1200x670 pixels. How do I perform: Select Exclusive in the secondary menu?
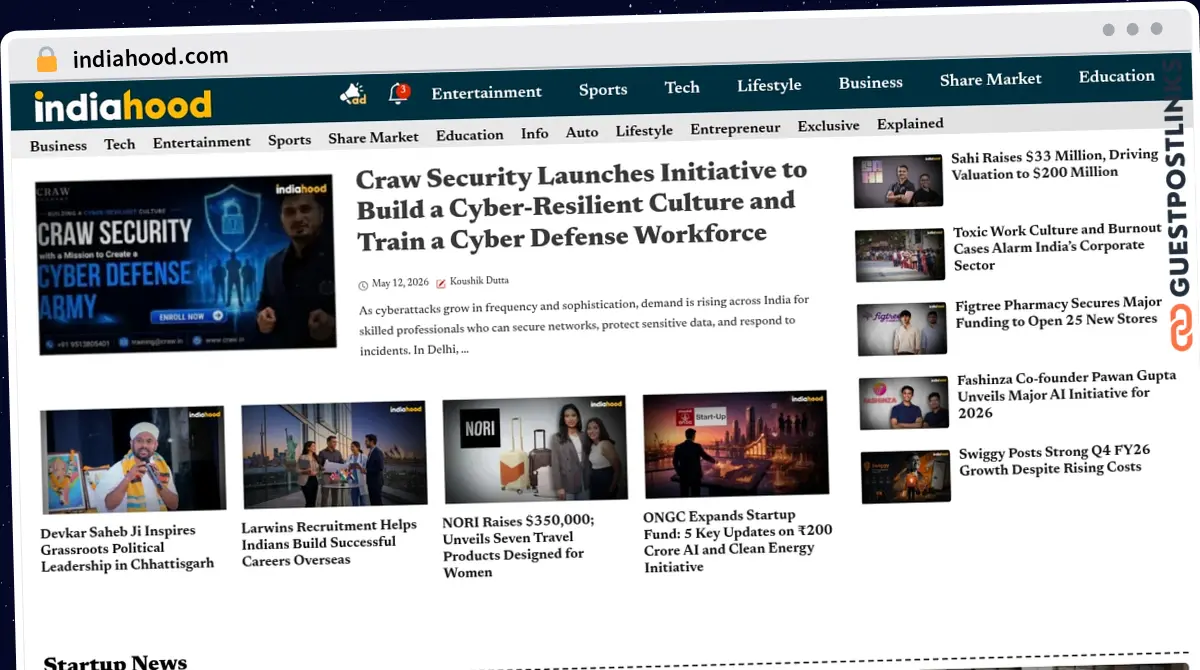(828, 126)
